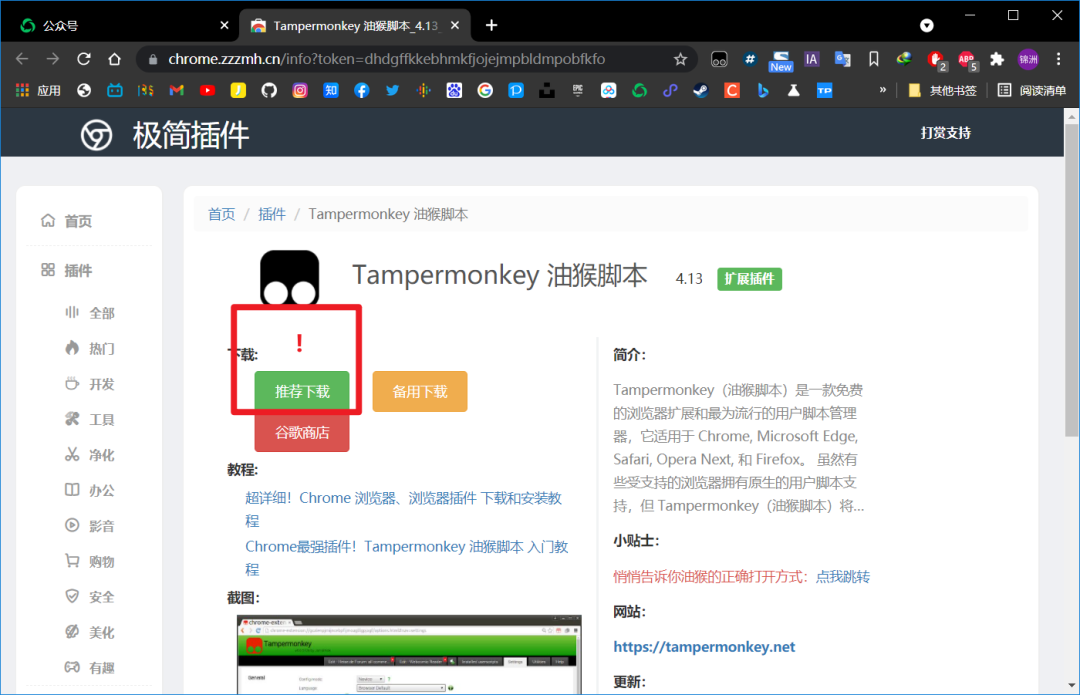This screenshot has width=1080, height=695.
Task: Click 打赏支持 in the header
Action: pos(946,133)
